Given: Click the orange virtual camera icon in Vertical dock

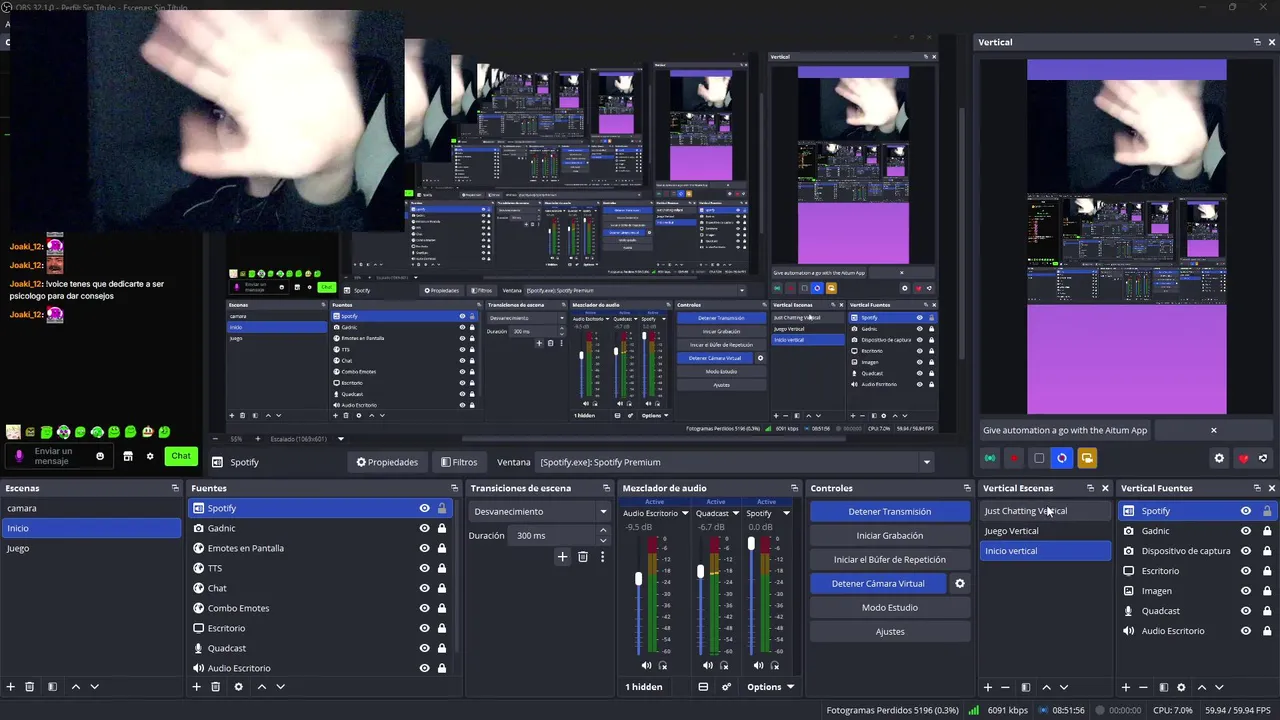Looking at the screenshot, I should [1087, 458].
